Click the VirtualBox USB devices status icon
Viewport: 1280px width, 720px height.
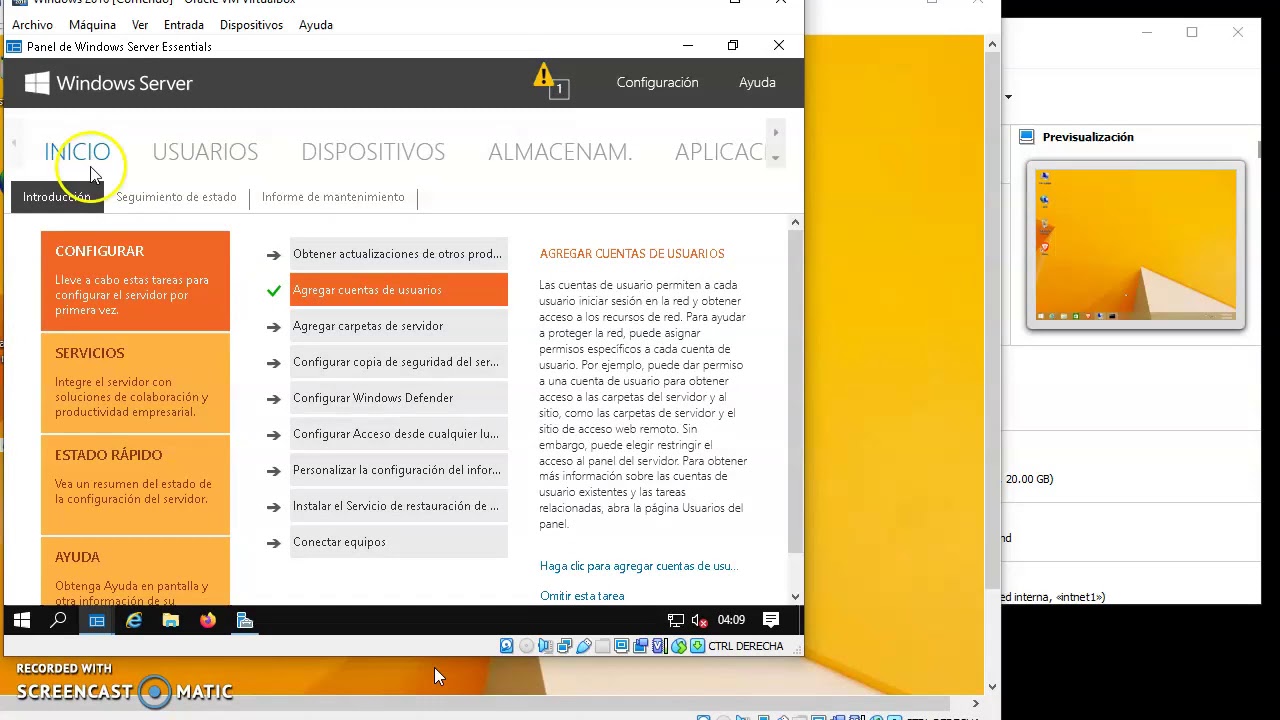(x=584, y=646)
